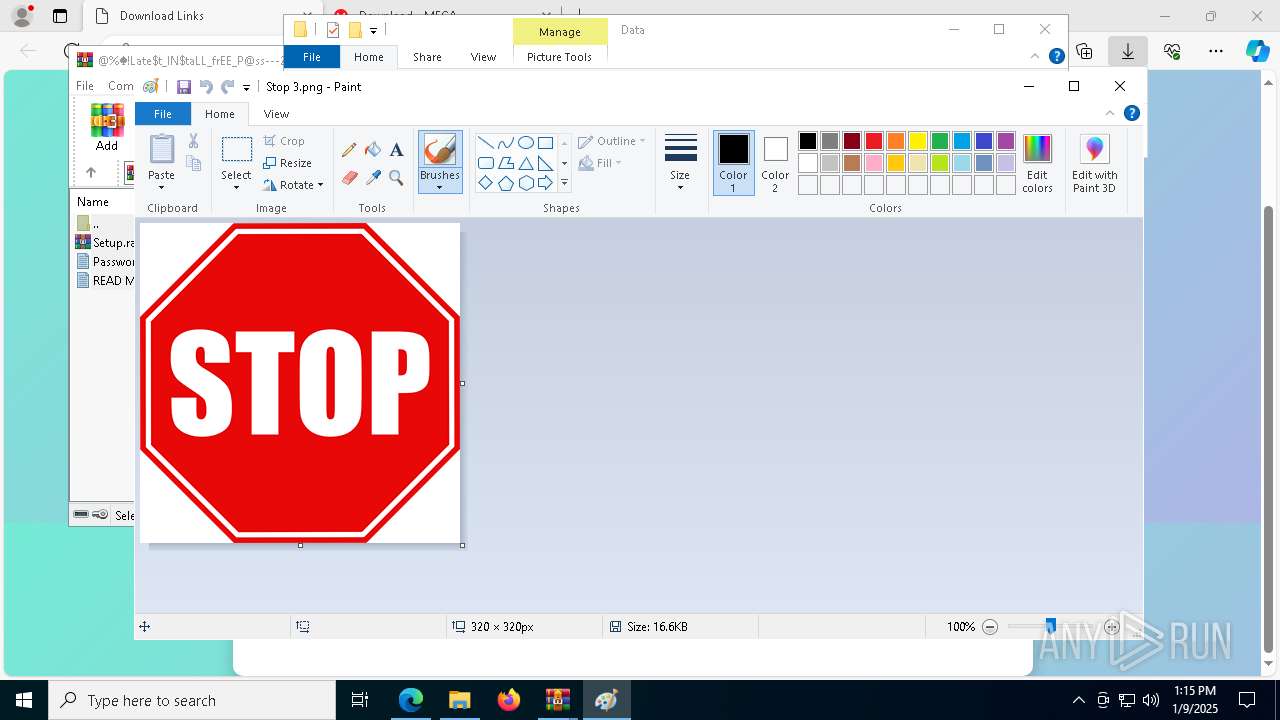Open Microsoft Edge from the taskbar

click(410, 700)
